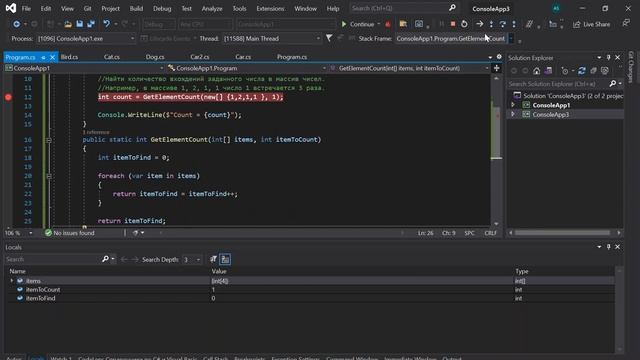Image resolution: width=640 pixels, height=360 pixels.
Task: Stop debugging with the red square icon
Action: click(x=453, y=24)
